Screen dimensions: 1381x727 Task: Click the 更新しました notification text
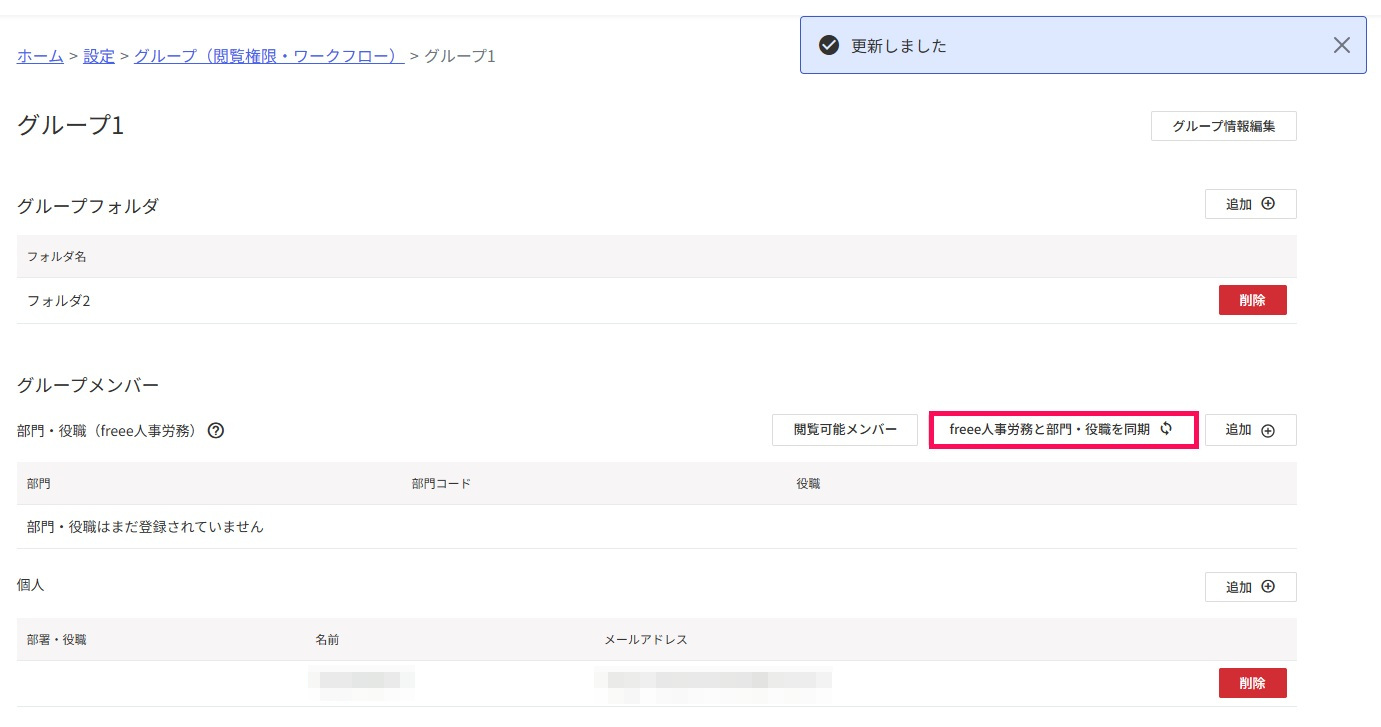point(899,46)
